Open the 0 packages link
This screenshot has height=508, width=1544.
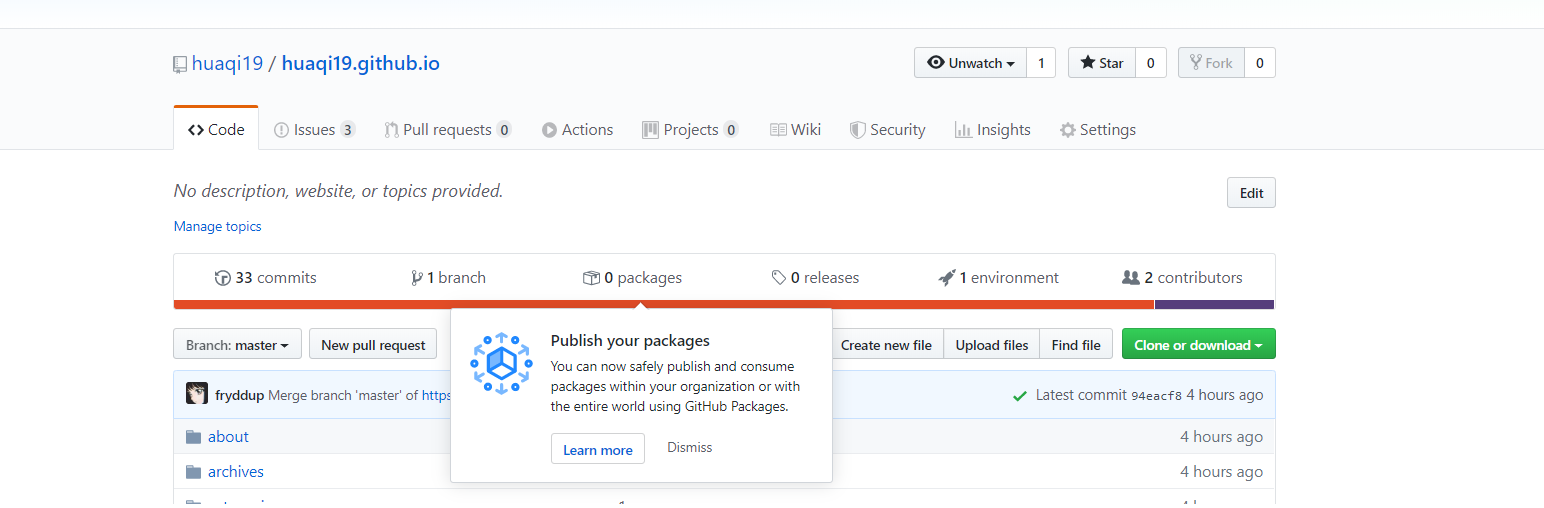pos(632,278)
